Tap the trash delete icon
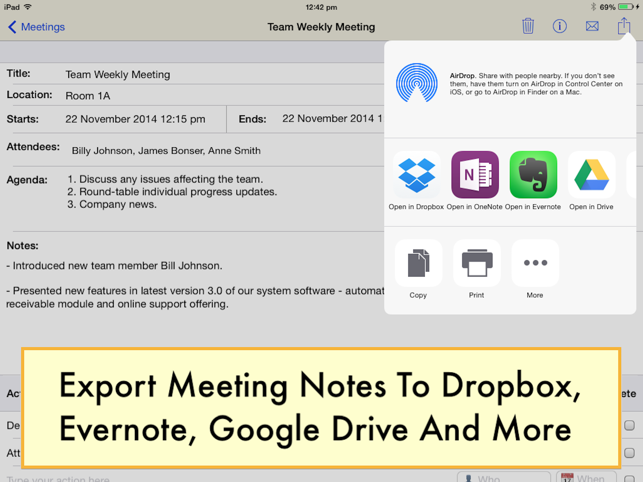Viewport: 643px width, 482px height. coord(528,27)
